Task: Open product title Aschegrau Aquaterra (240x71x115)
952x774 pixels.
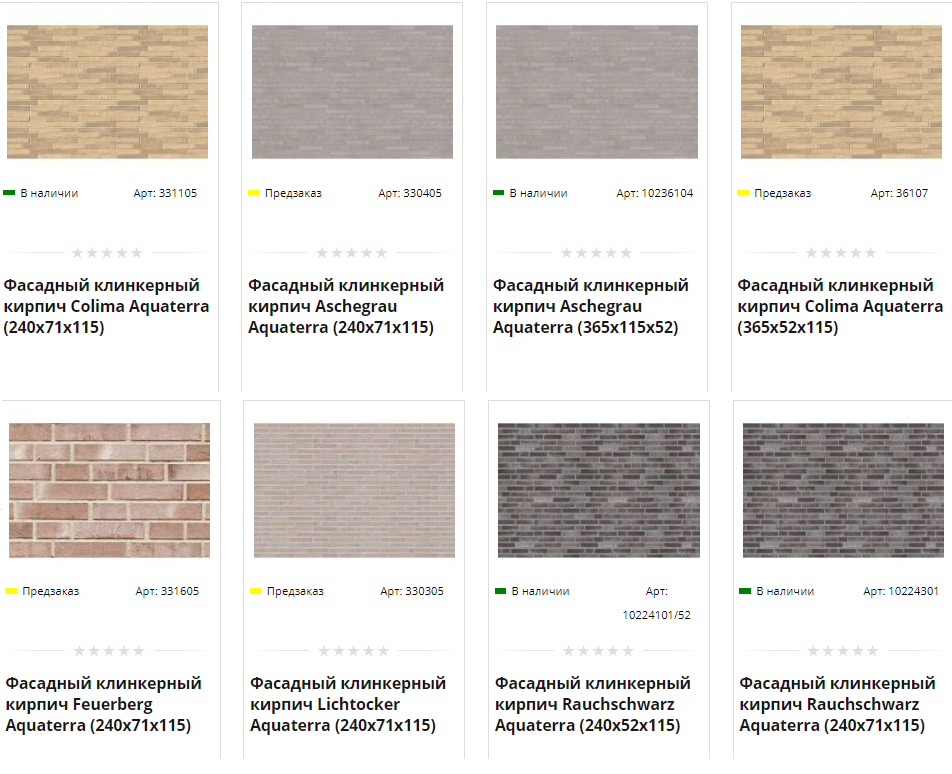Action: point(346,307)
